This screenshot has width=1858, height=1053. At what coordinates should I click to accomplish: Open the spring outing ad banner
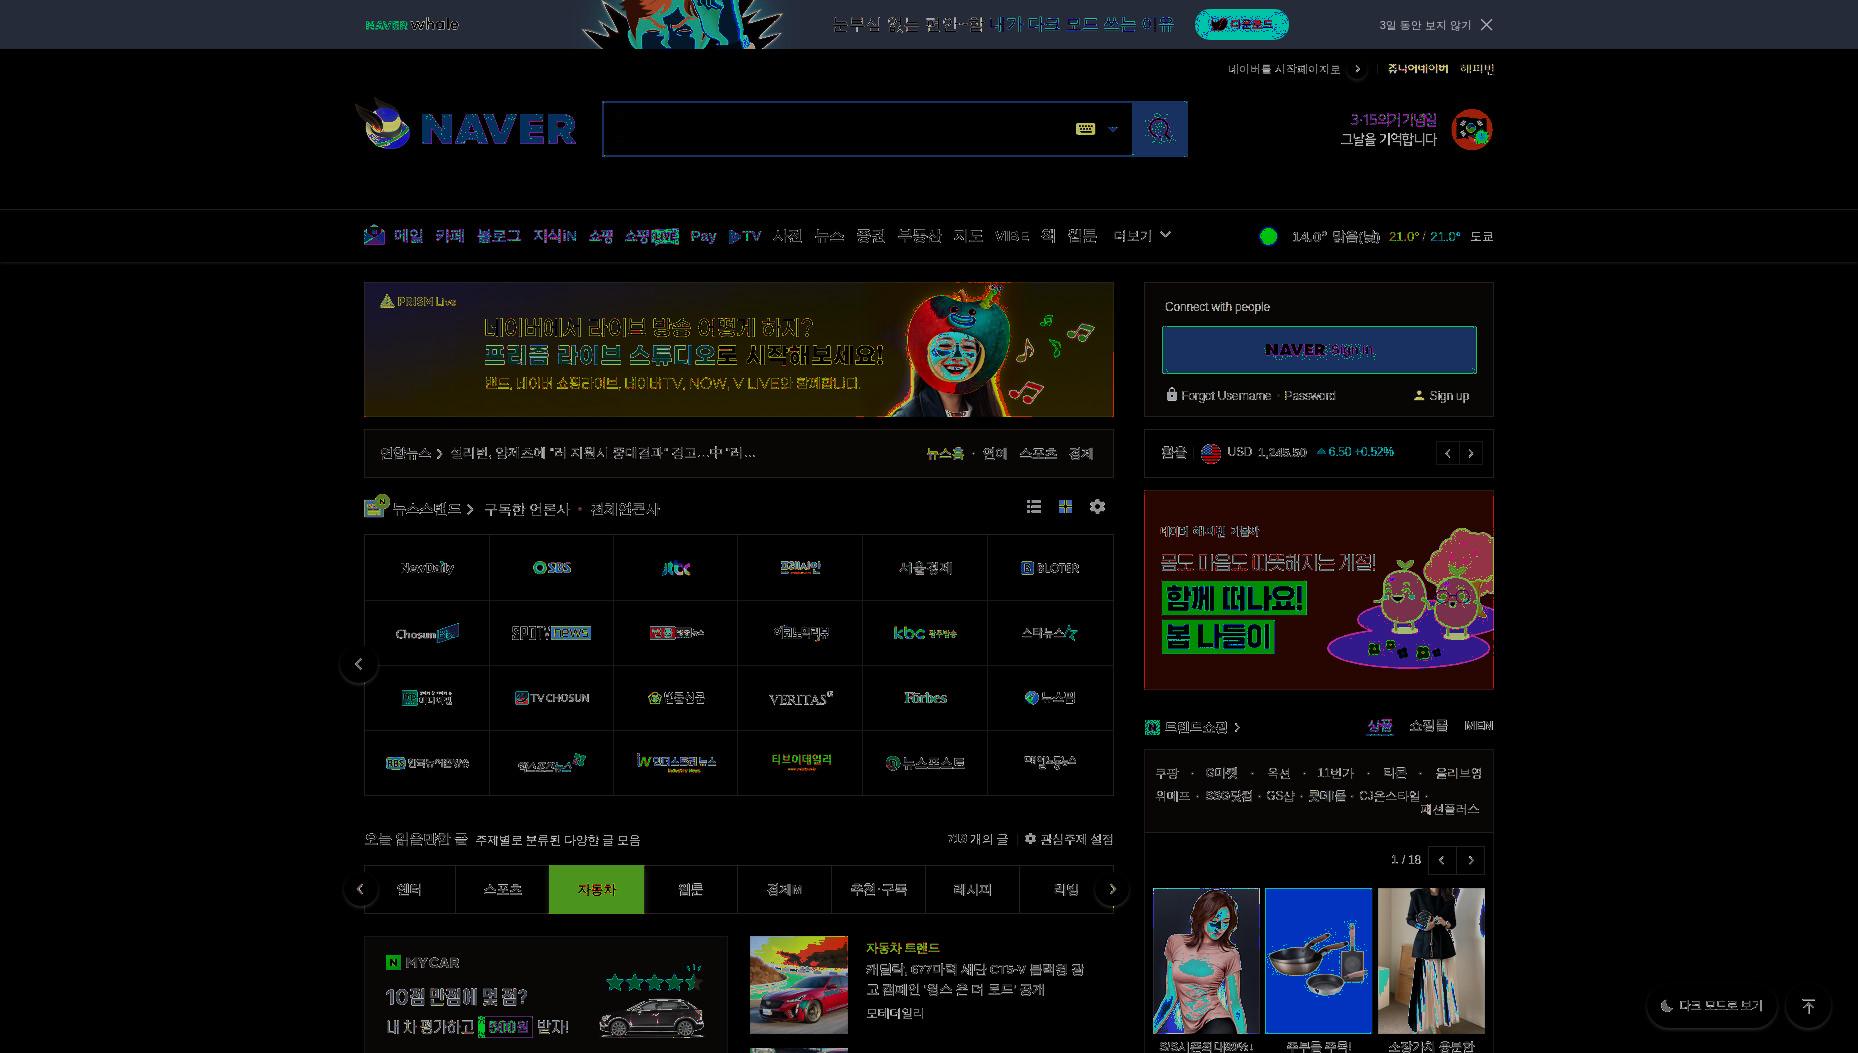pyautogui.click(x=1319, y=590)
